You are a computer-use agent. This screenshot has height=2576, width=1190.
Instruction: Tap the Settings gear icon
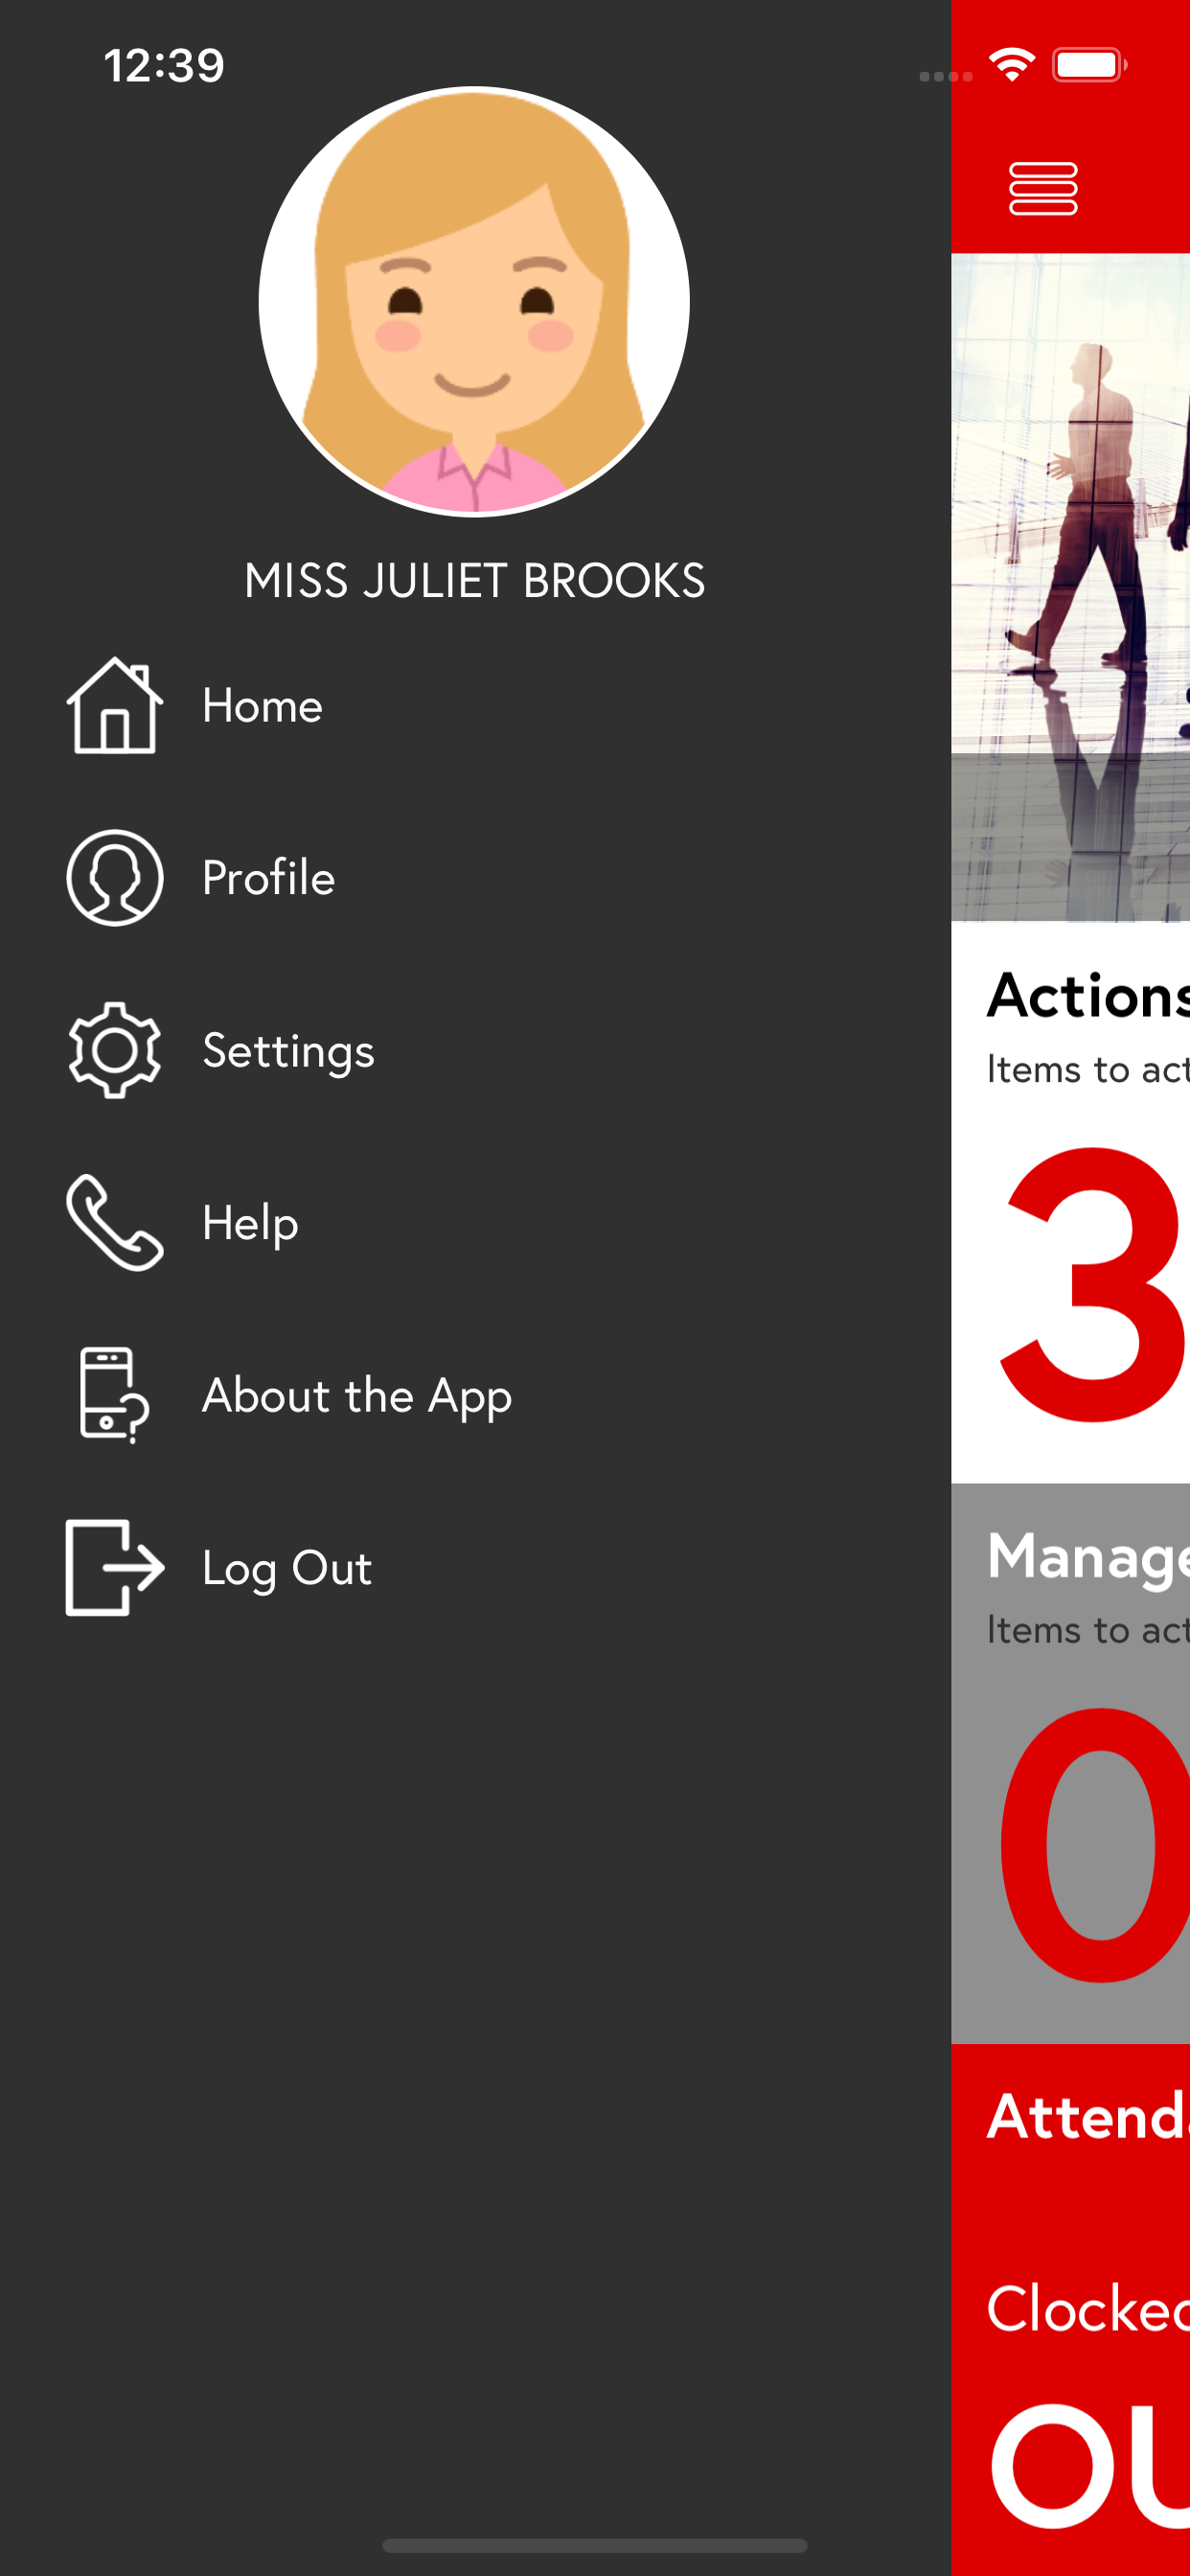click(x=115, y=1050)
